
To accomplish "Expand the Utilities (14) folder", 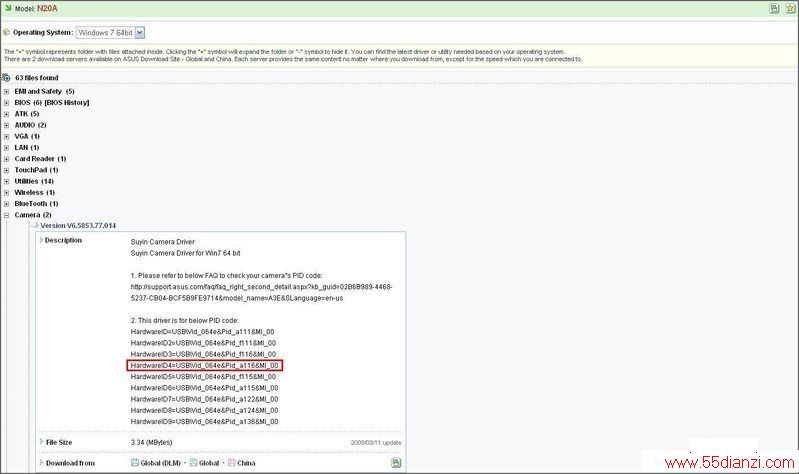I will click(x=7, y=181).
